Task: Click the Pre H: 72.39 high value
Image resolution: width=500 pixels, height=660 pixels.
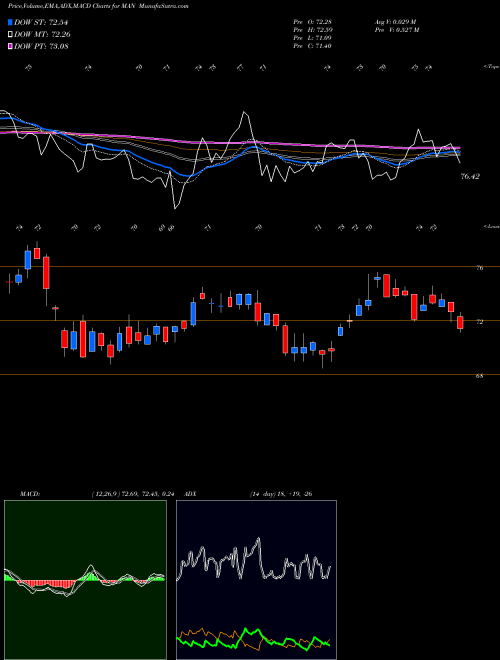Action: [x=312, y=30]
